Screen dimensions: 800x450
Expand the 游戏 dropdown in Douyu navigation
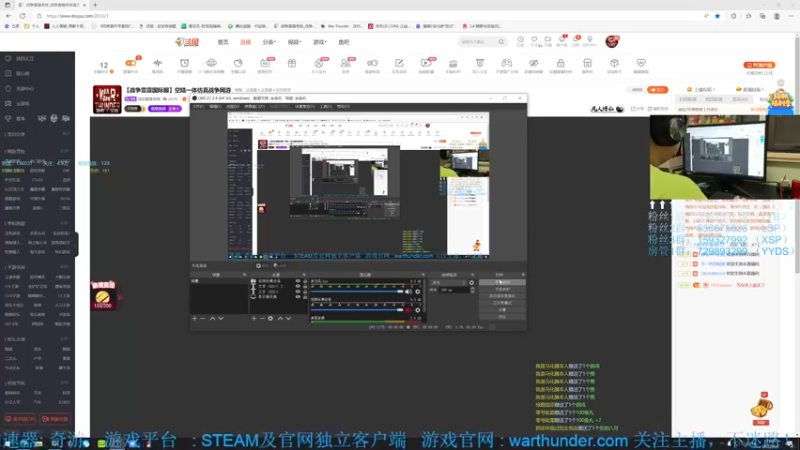[320, 42]
